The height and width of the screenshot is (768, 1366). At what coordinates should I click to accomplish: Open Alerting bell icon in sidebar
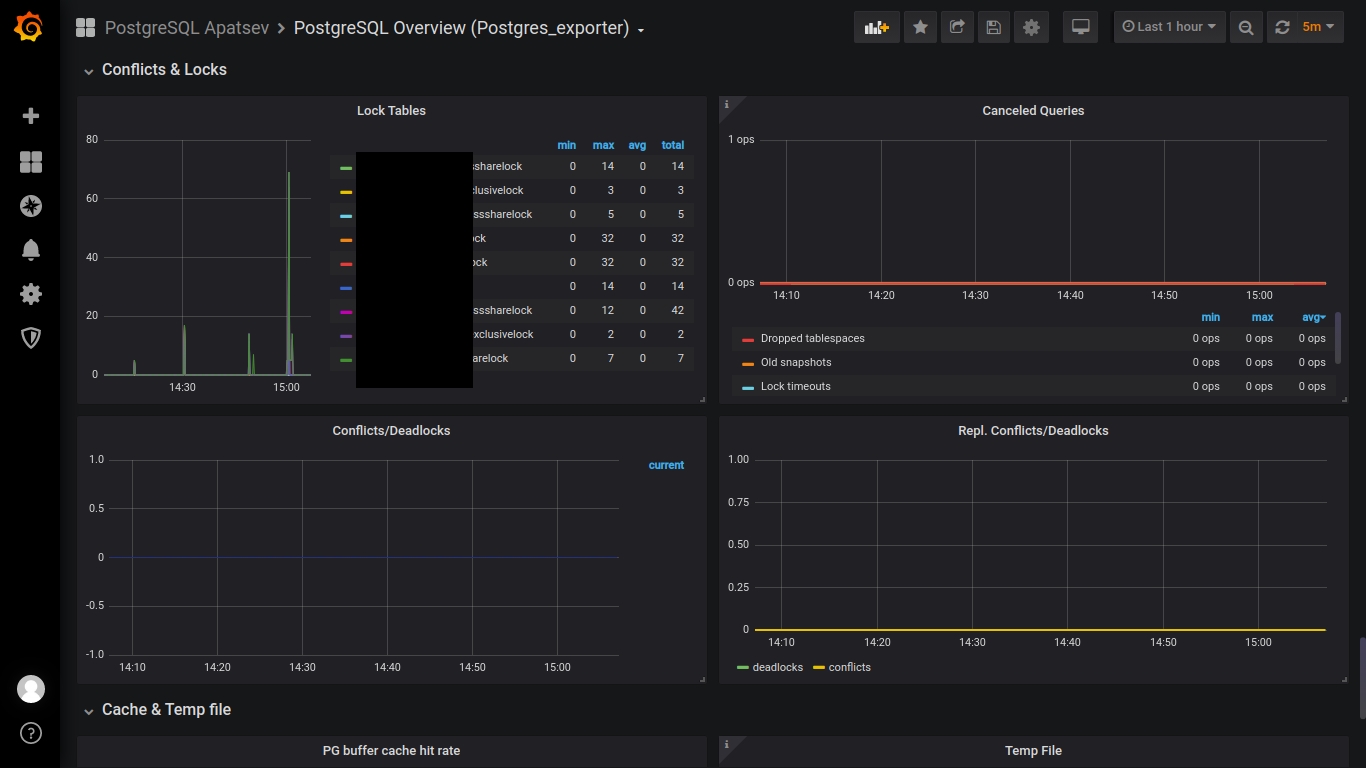pos(31,250)
